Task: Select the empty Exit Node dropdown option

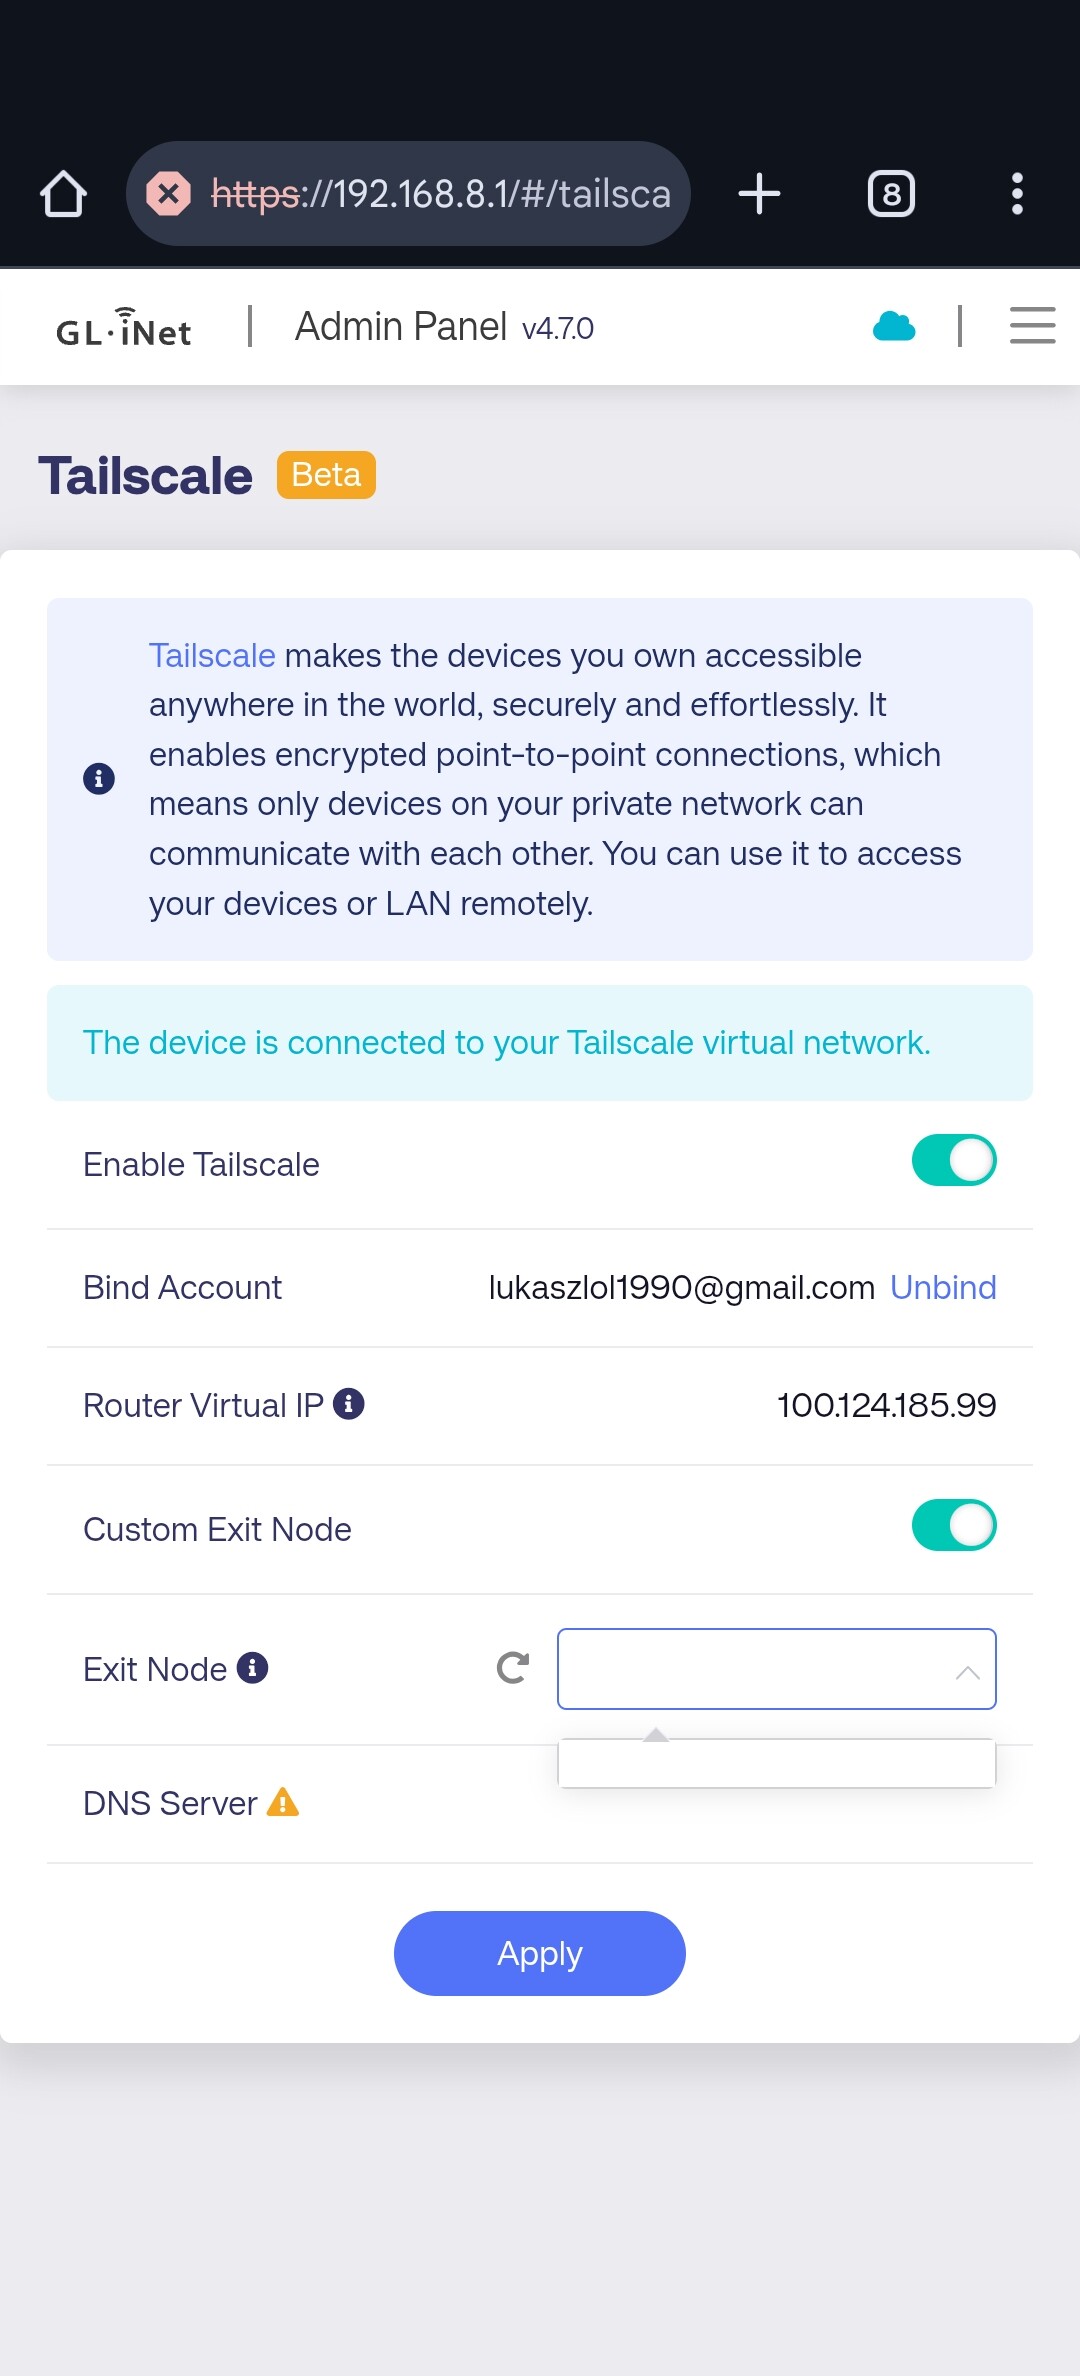Action: 776,1763
